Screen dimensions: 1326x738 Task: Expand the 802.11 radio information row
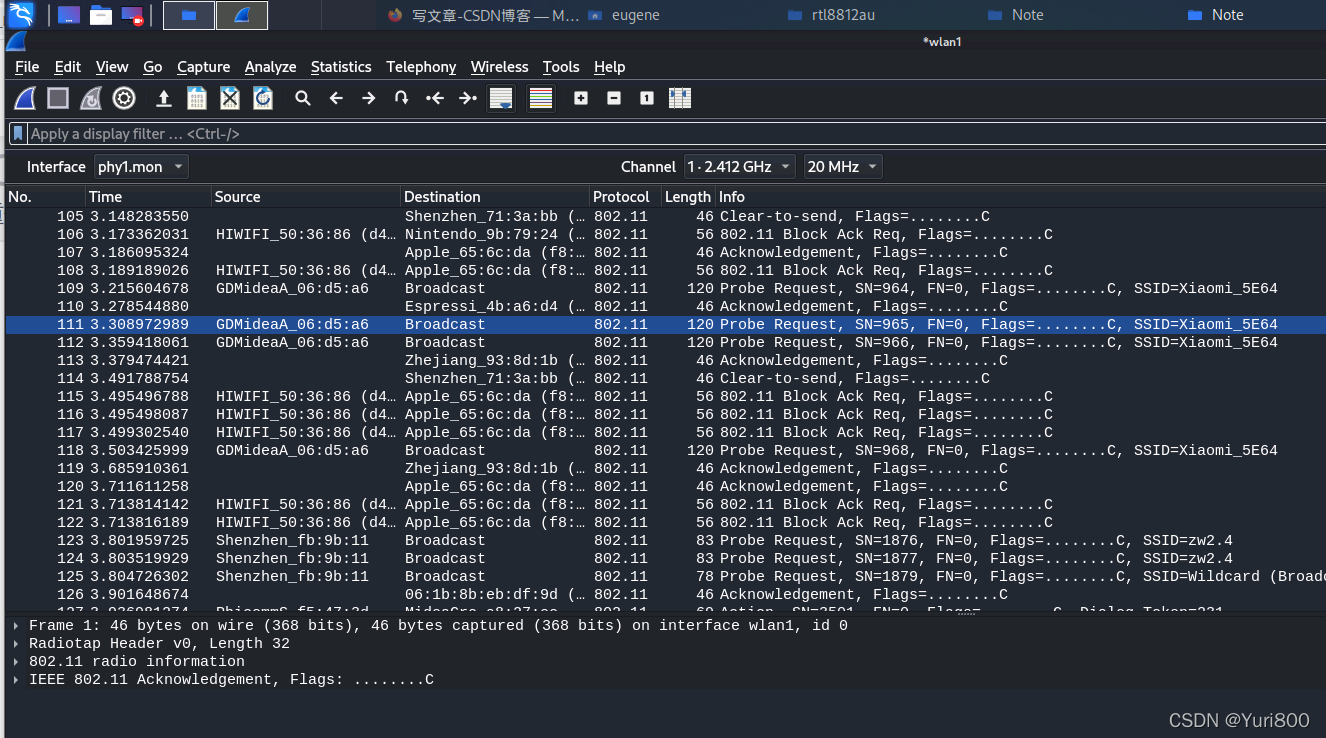pos(16,662)
